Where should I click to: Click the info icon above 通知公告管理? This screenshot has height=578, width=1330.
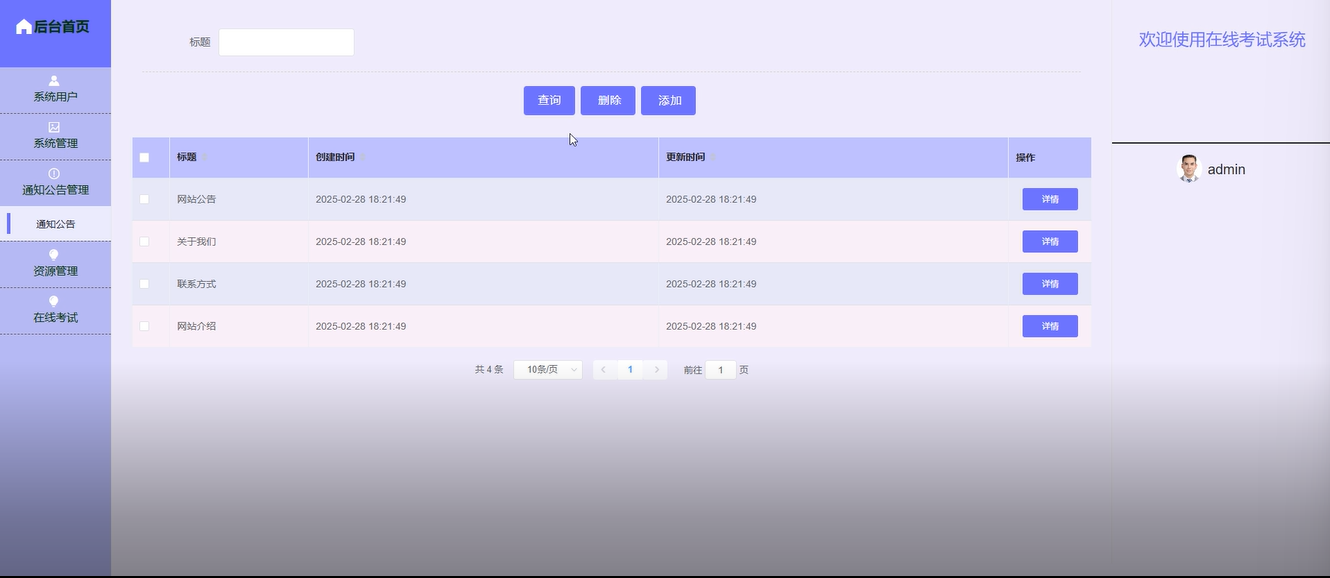[54, 174]
